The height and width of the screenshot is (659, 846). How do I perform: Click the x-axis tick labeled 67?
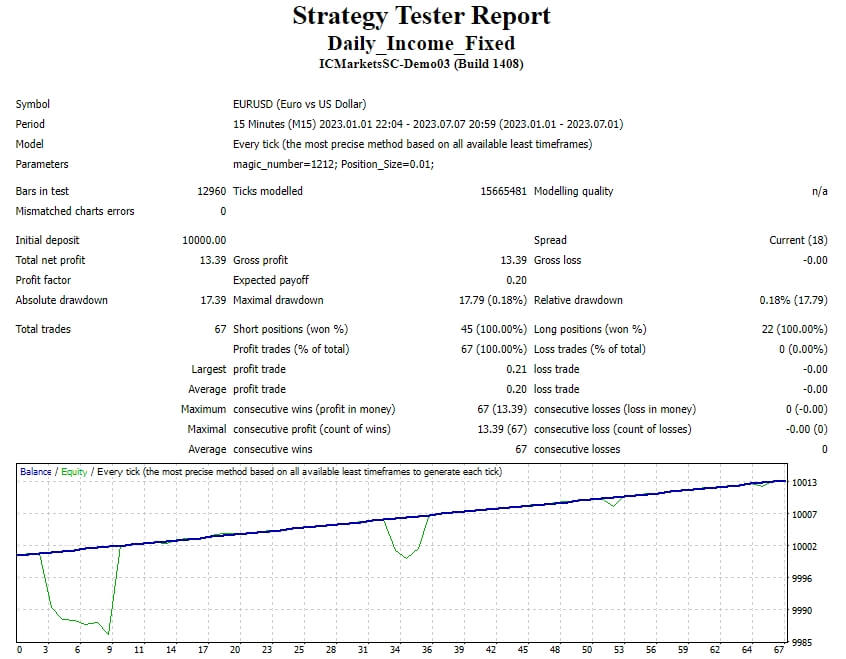[779, 649]
